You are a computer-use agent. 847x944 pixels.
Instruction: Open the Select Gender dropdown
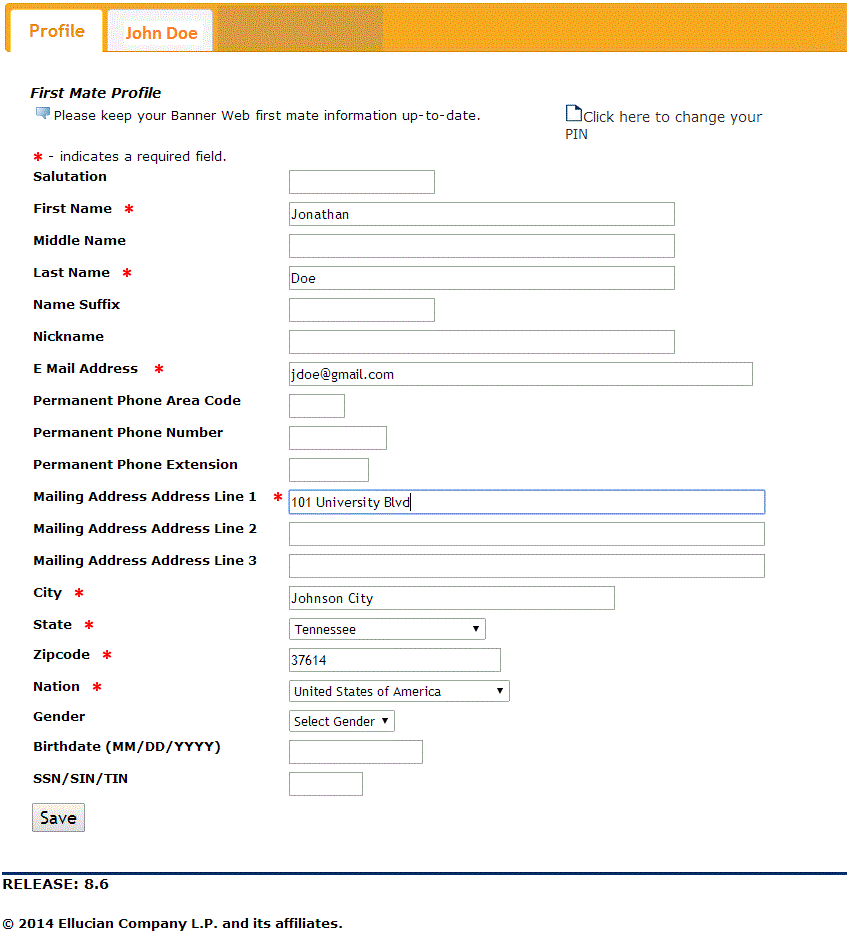pyautogui.click(x=342, y=721)
